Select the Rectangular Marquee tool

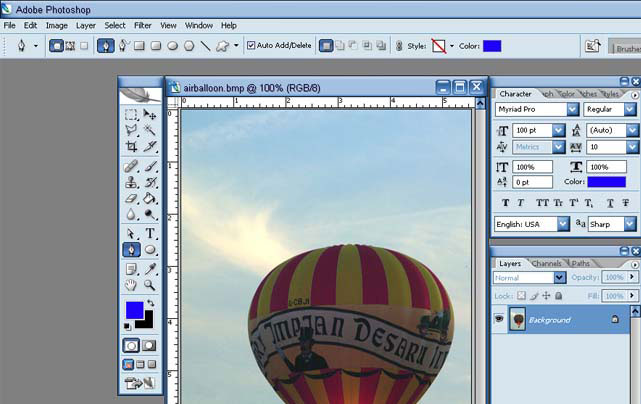click(131, 114)
